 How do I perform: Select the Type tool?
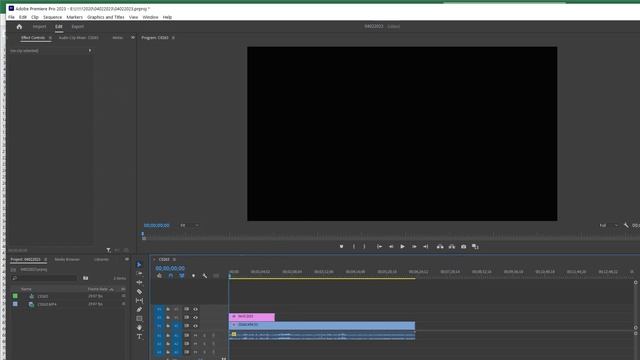click(x=139, y=336)
